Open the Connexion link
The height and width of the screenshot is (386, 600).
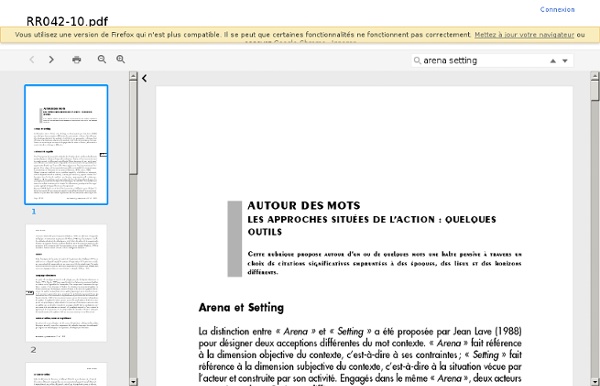[x=557, y=10]
